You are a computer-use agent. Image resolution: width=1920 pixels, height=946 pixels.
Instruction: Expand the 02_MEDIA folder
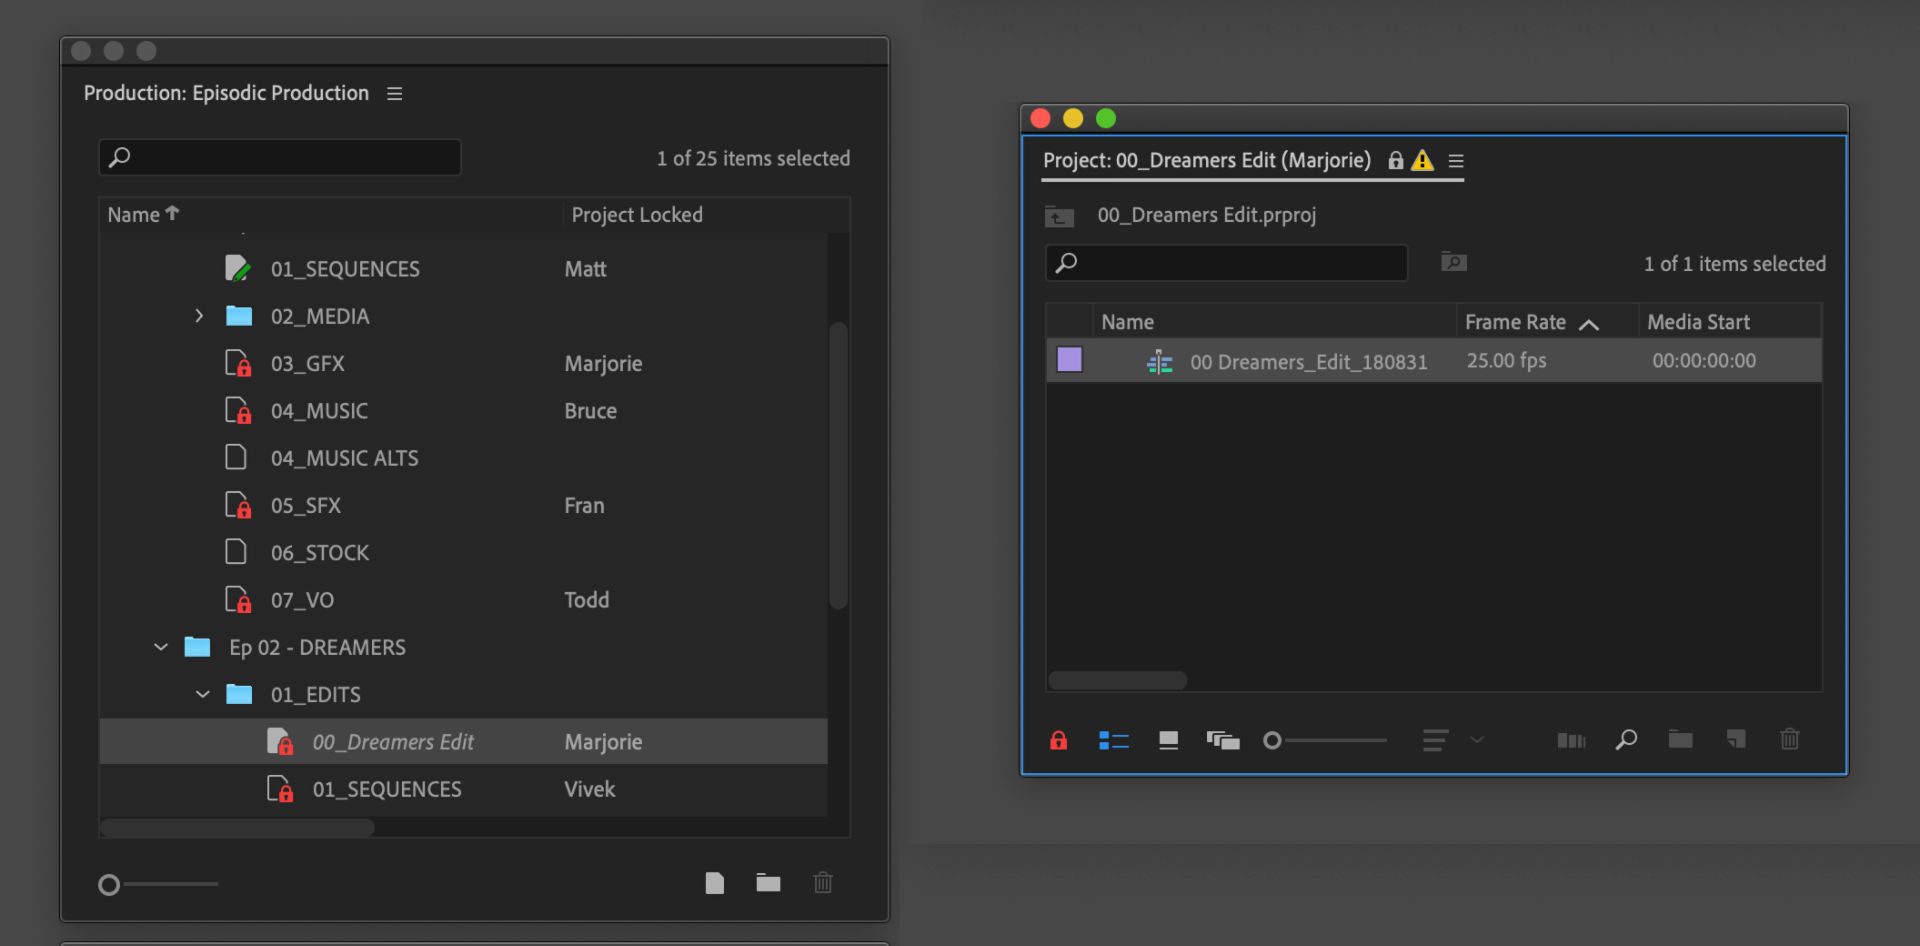[x=199, y=316]
